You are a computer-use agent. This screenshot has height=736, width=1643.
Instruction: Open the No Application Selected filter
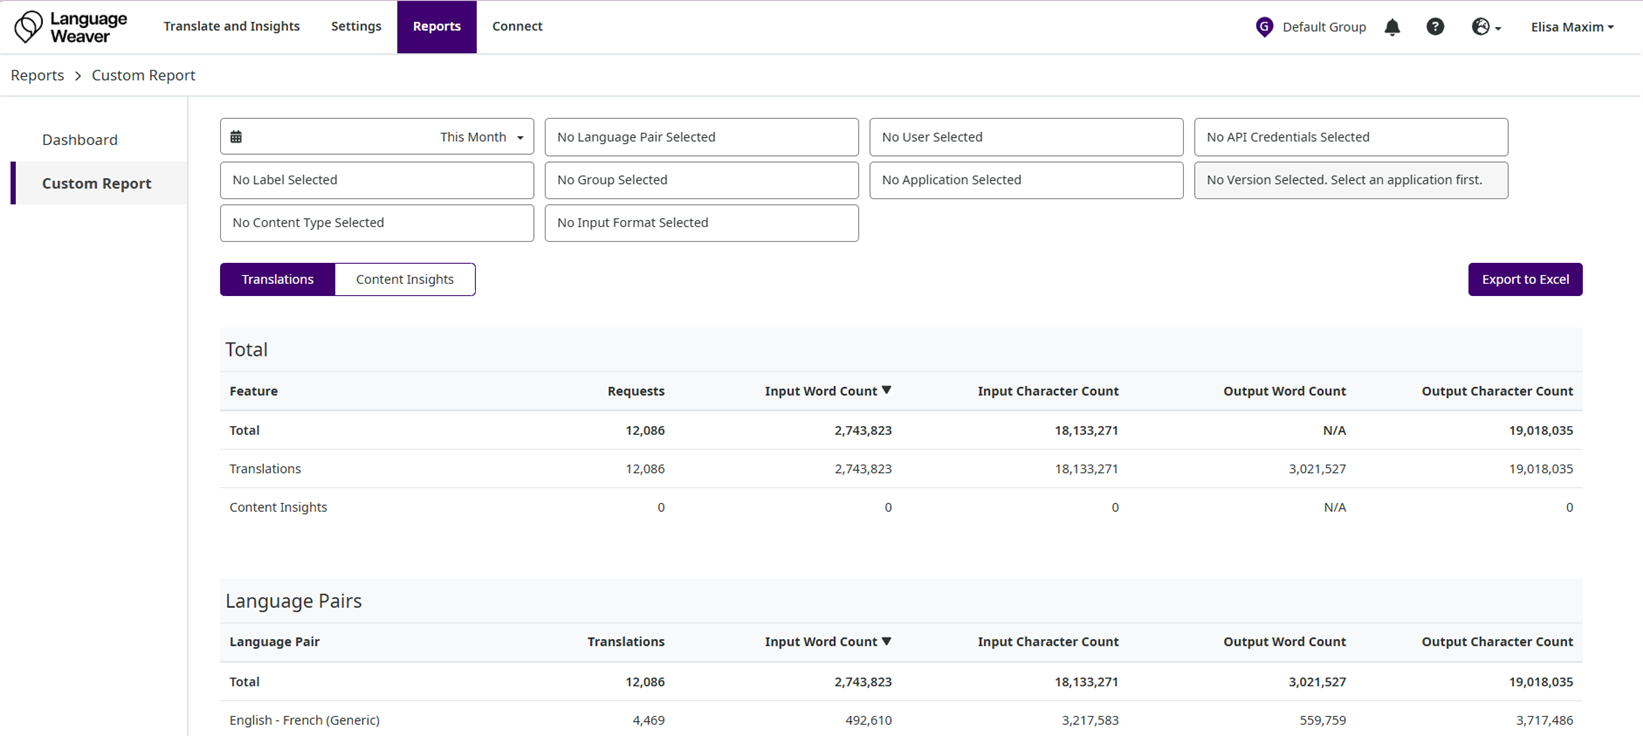(x=1025, y=180)
